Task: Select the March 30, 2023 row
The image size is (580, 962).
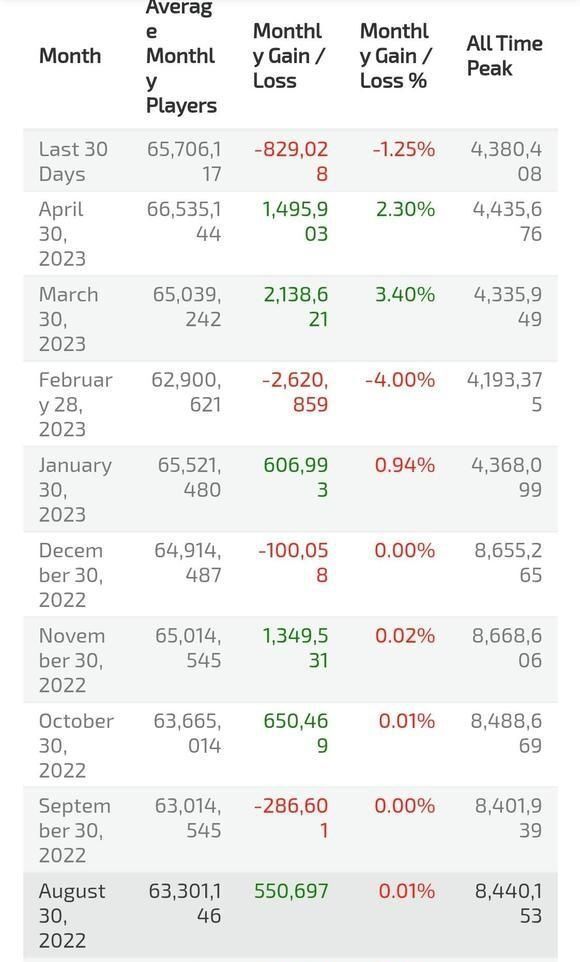Action: [x=290, y=319]
